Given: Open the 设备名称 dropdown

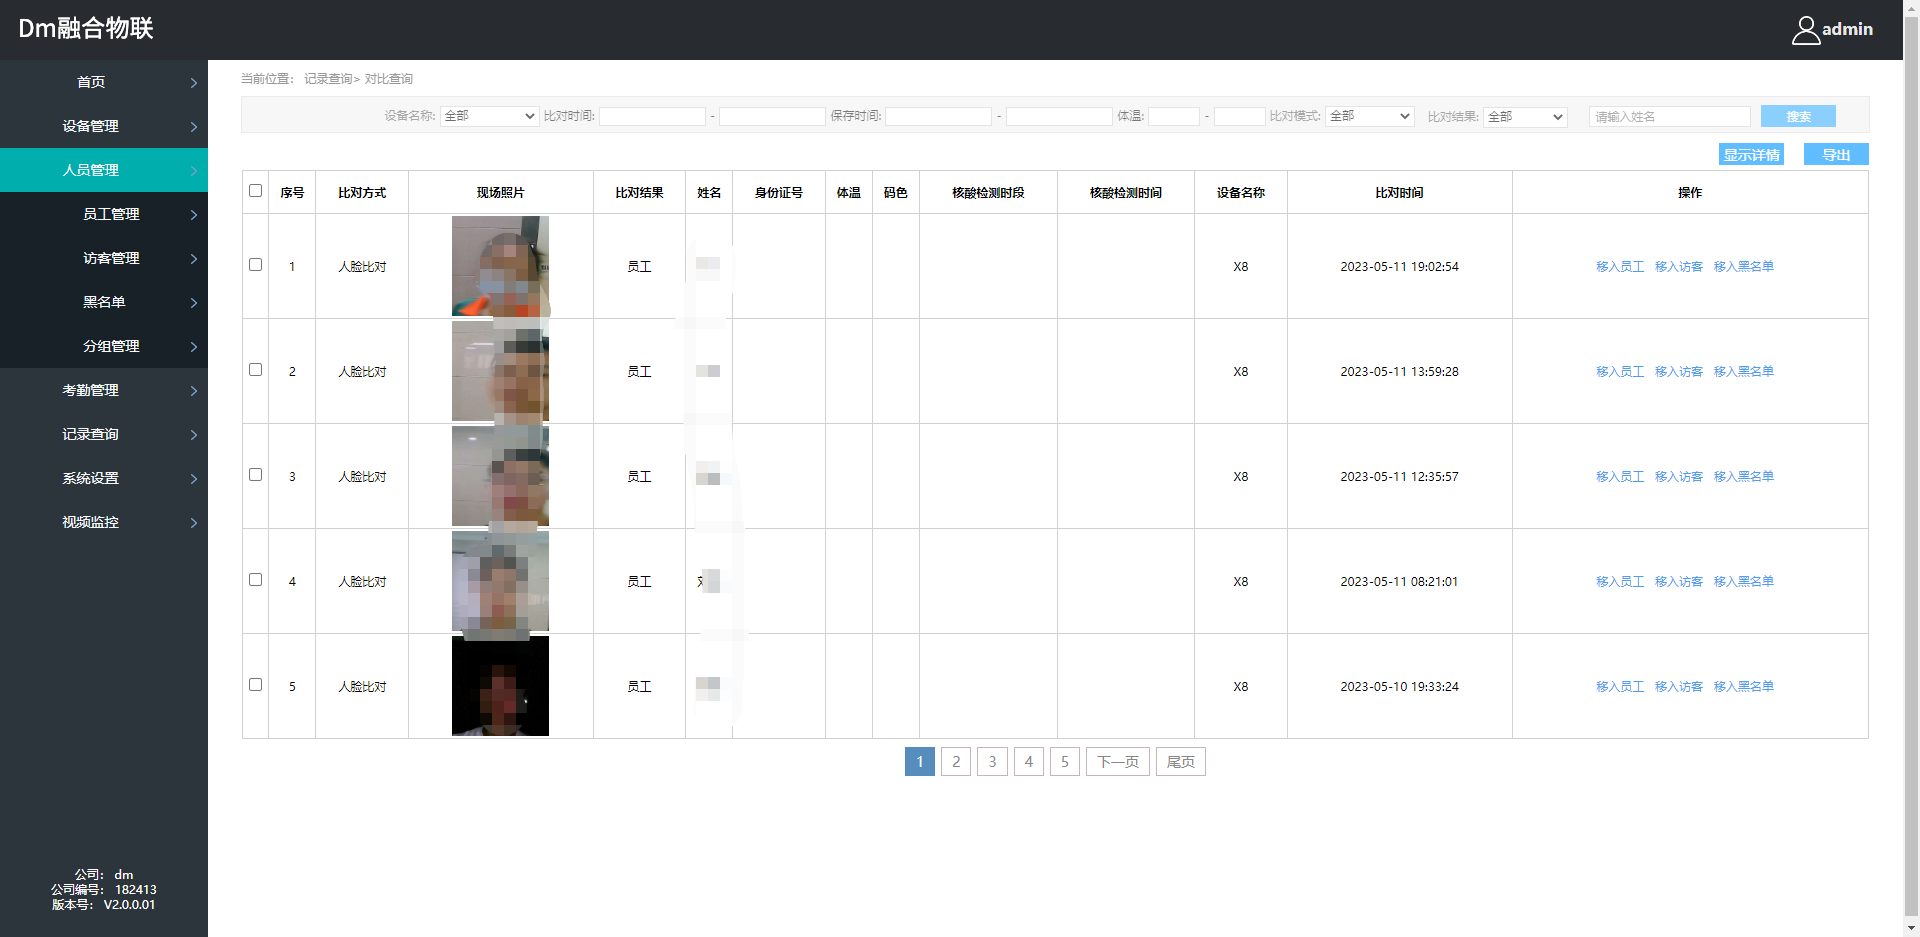Looking at the screenshot, I should [490, 116].
